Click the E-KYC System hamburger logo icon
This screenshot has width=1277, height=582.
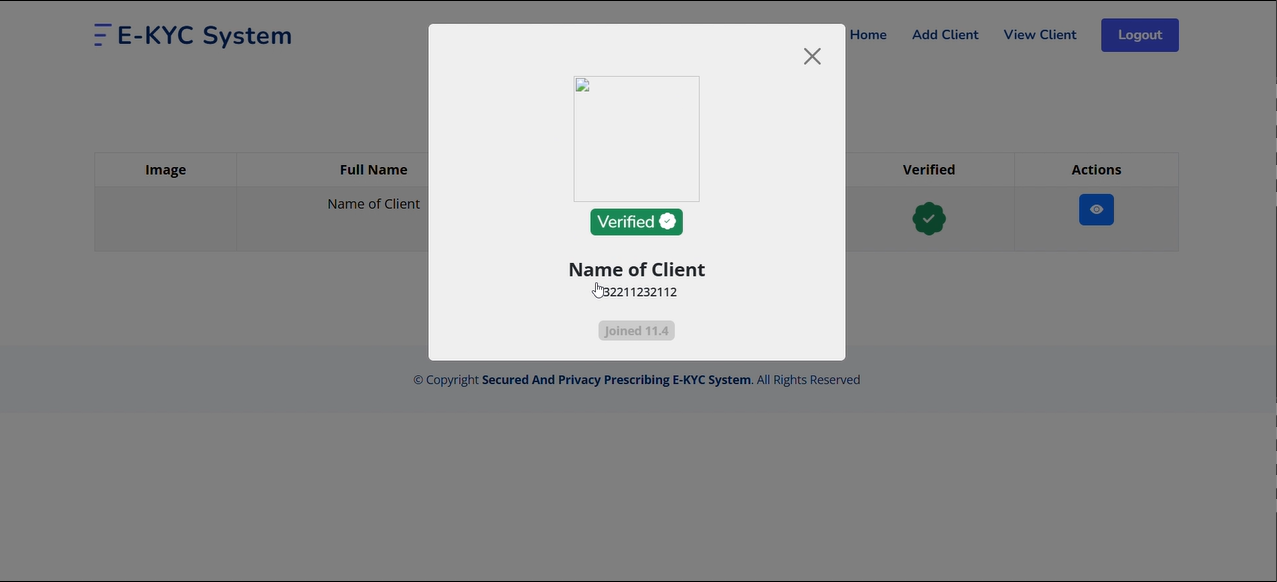(x=99, y=34)
